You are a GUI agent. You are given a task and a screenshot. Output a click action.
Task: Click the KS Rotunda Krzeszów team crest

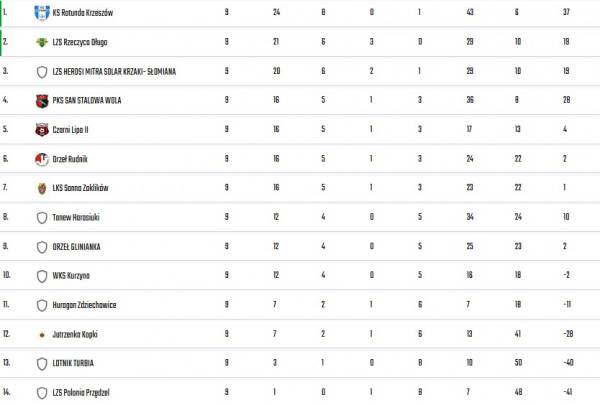(41, 13)
